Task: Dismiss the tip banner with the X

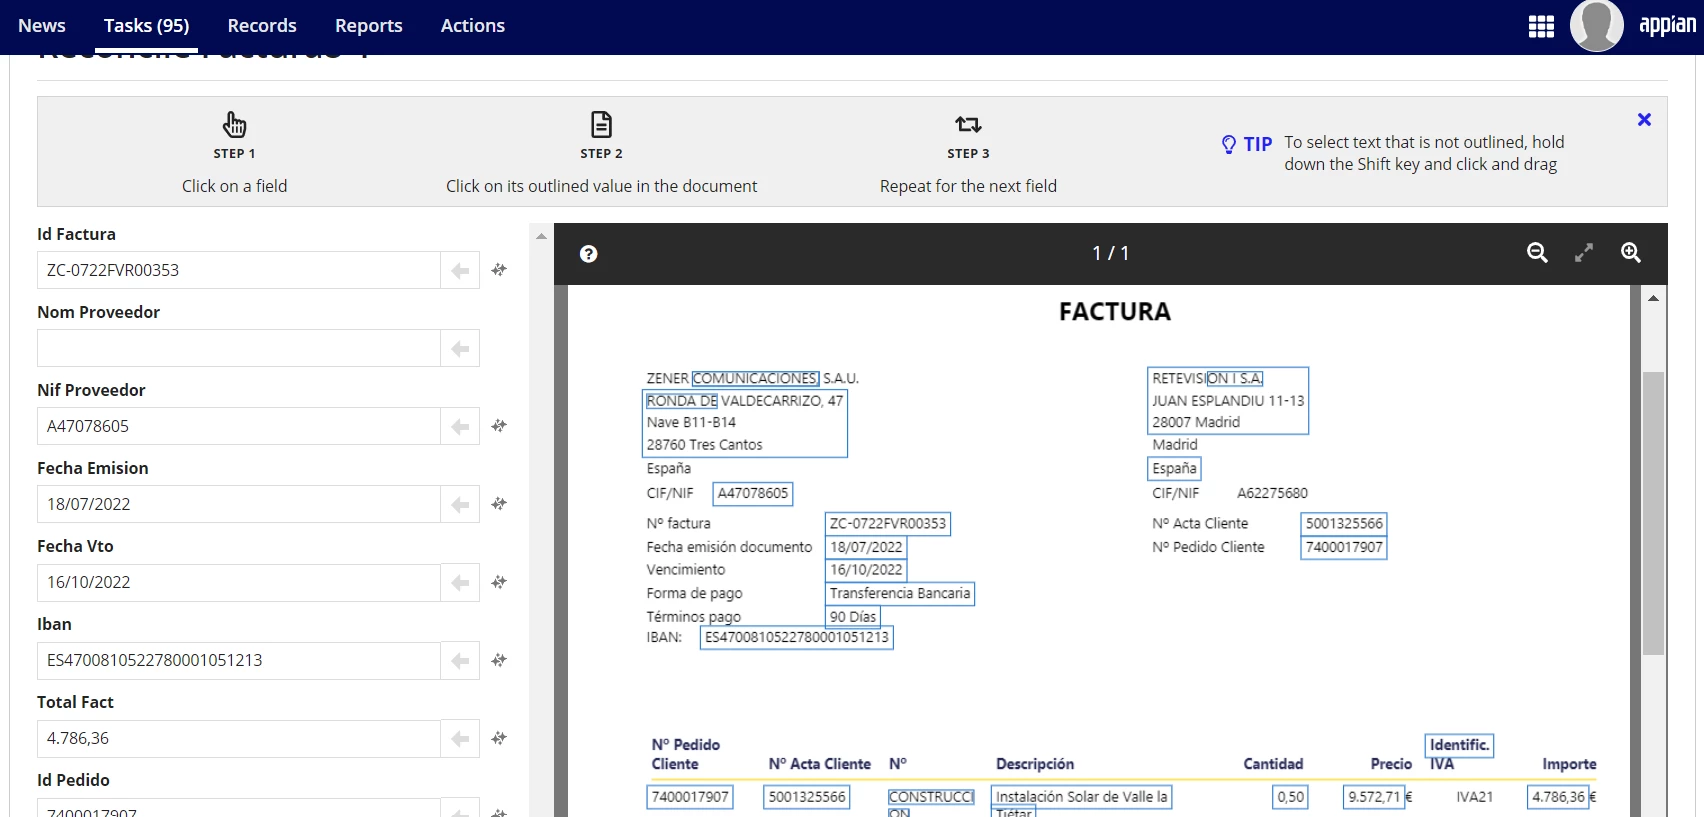Action: click(1644, 120)
